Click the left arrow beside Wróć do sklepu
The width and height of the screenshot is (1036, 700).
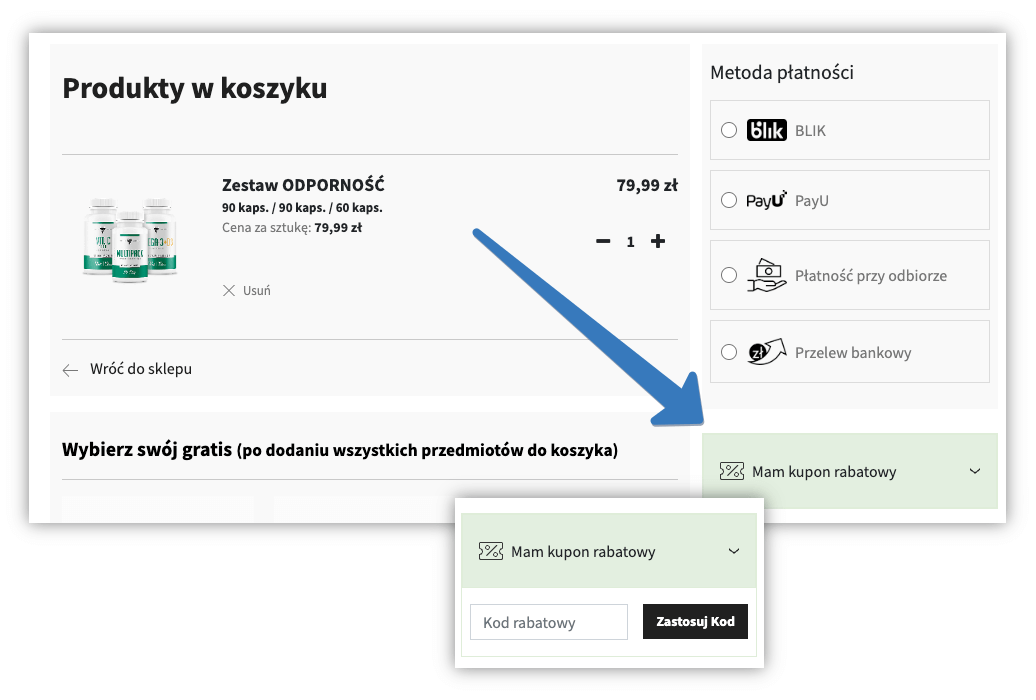click(x=70, y=369)
